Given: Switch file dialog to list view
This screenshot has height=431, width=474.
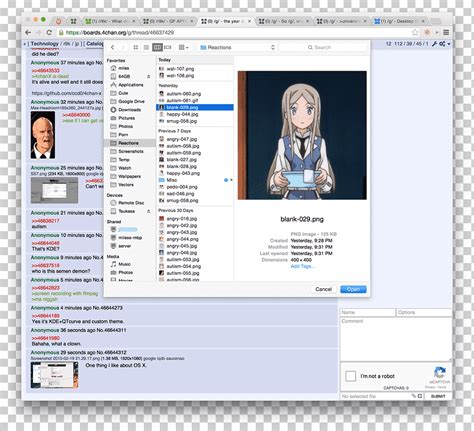Looking at the screenshot, I should click(x=146, y=47).
